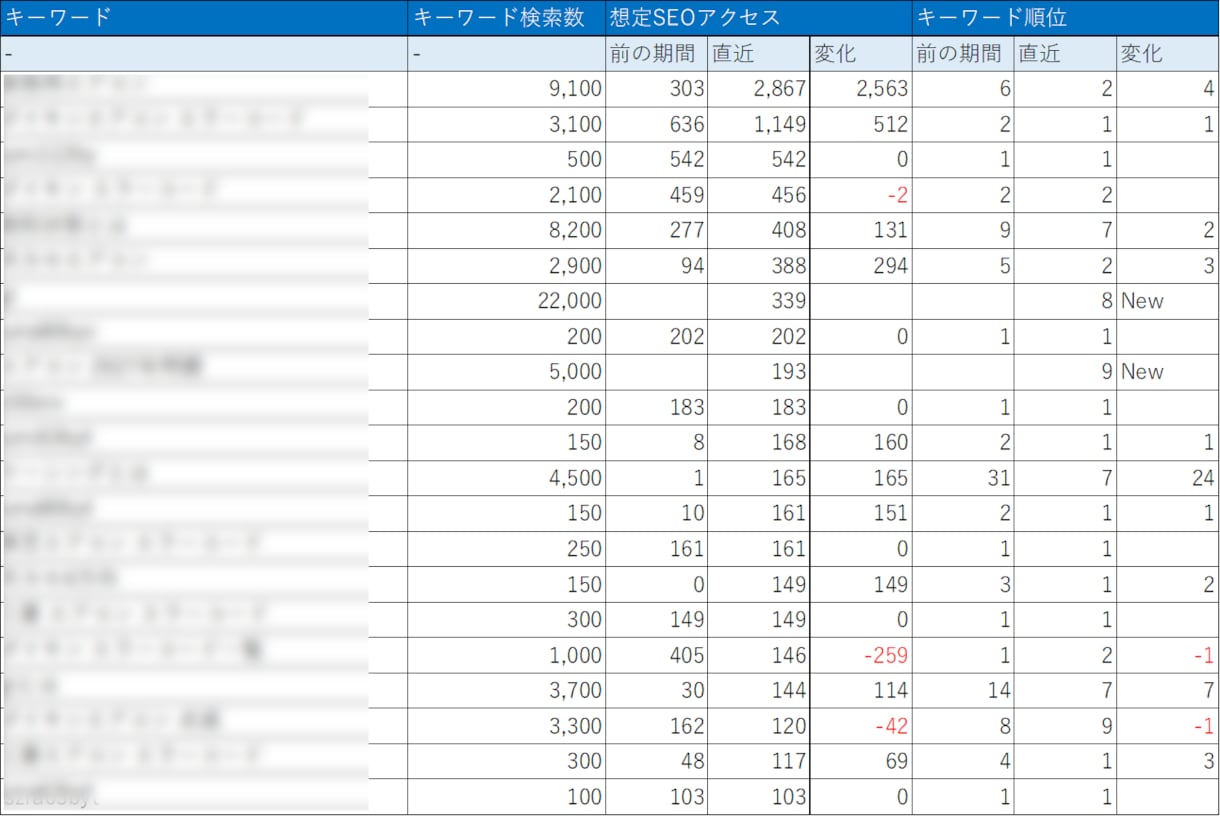Viewport: 1220px width, 816px height.
Task: Click the search volume cell 8,200
Action: (507, 230)
